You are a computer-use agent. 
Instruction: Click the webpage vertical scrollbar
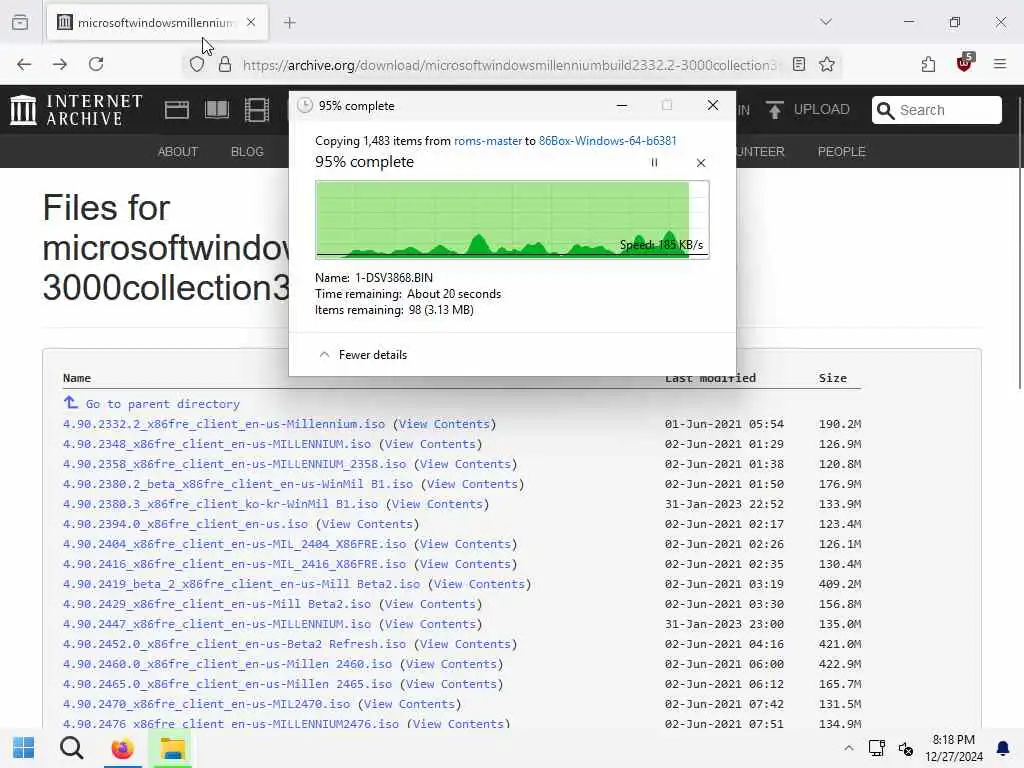(1020, 242)
